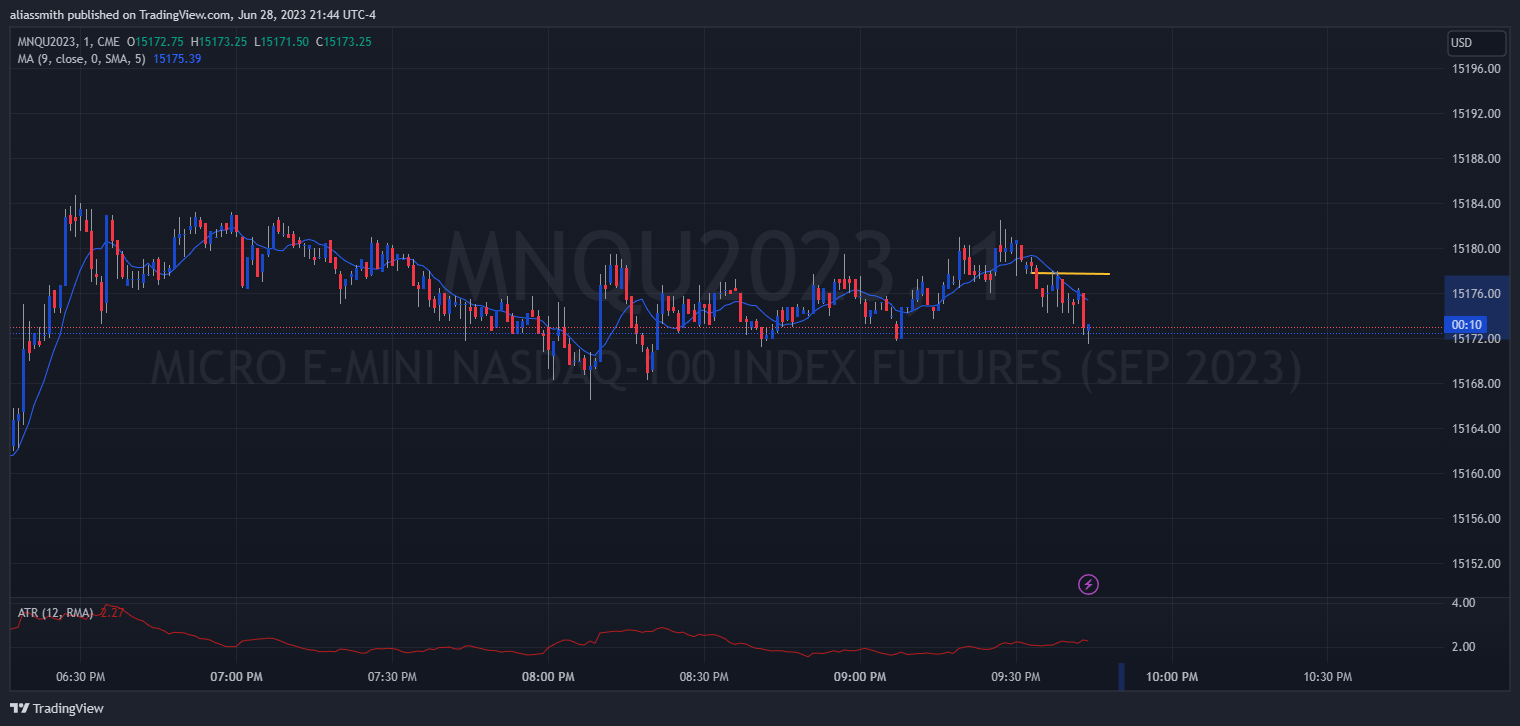Click the ATR value 2.27

(x=111, y=612)
